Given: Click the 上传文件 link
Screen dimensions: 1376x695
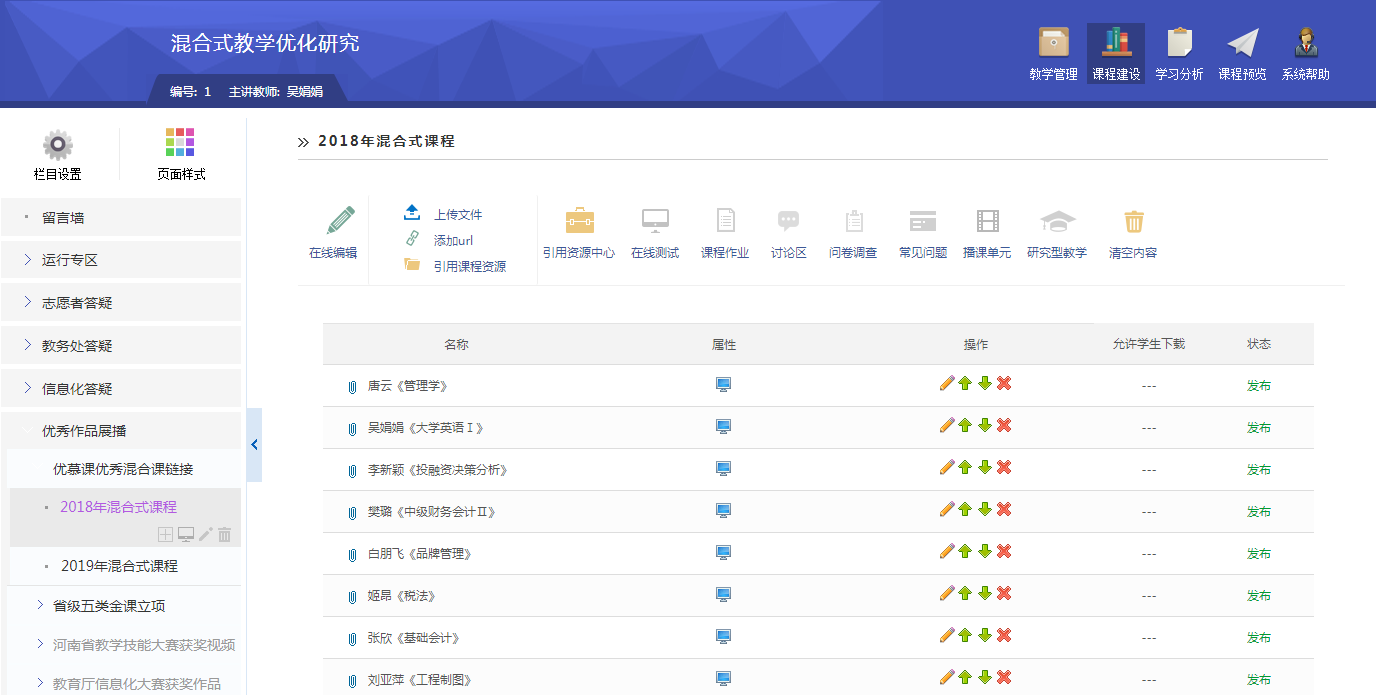Looking at the screenshot, I should (457, 215).
